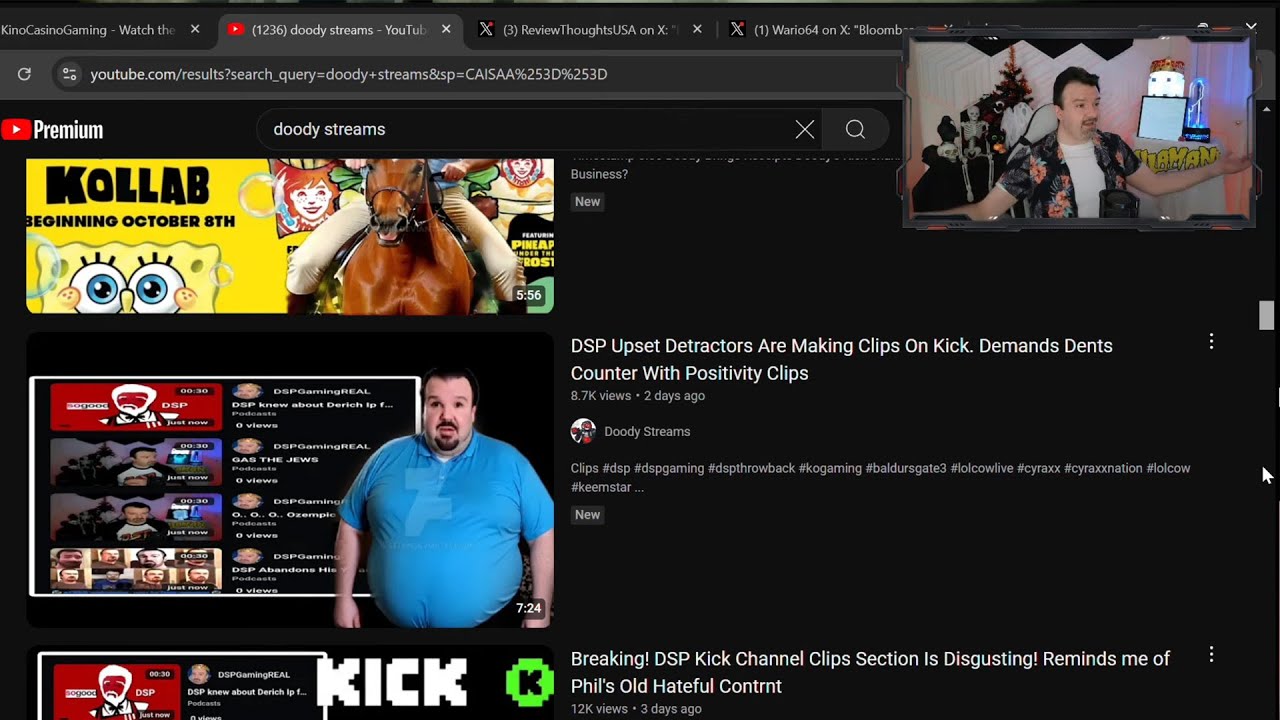
Task: Reload the page with the refresh icon
Action: pyautogui.click(x=24, y=74)
